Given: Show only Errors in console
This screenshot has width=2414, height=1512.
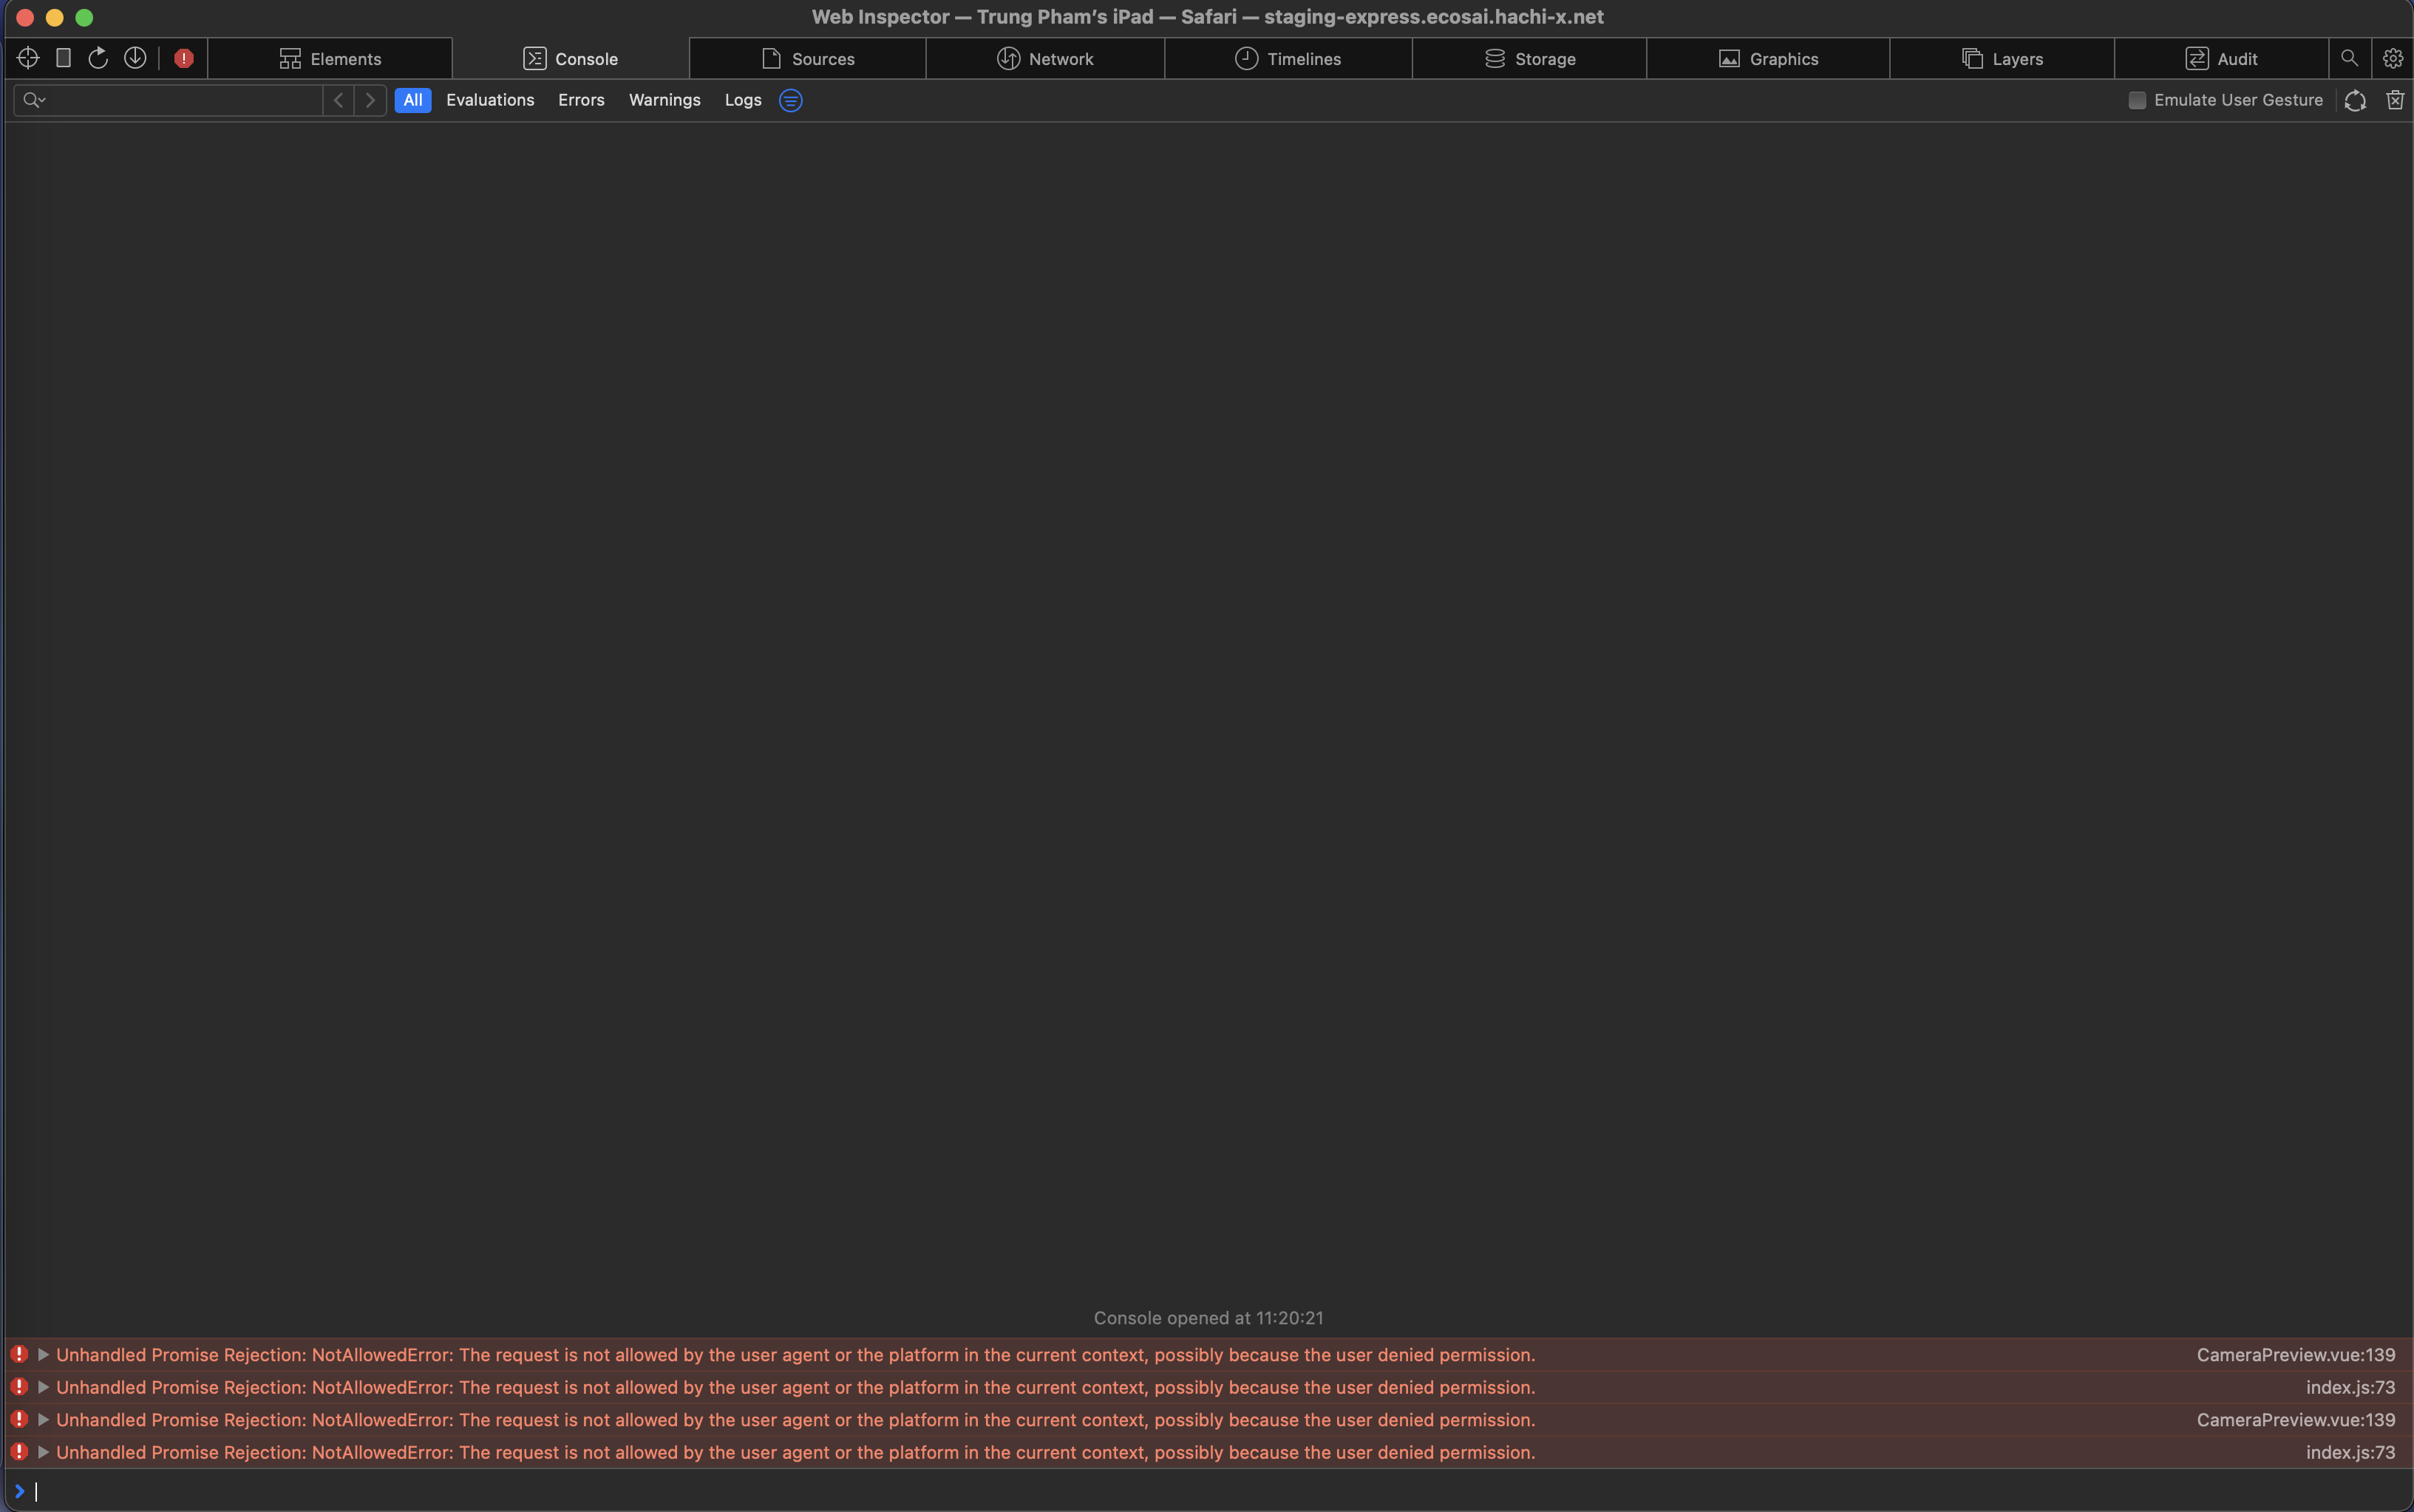Looking at the screenshot, I should point(580,100).
